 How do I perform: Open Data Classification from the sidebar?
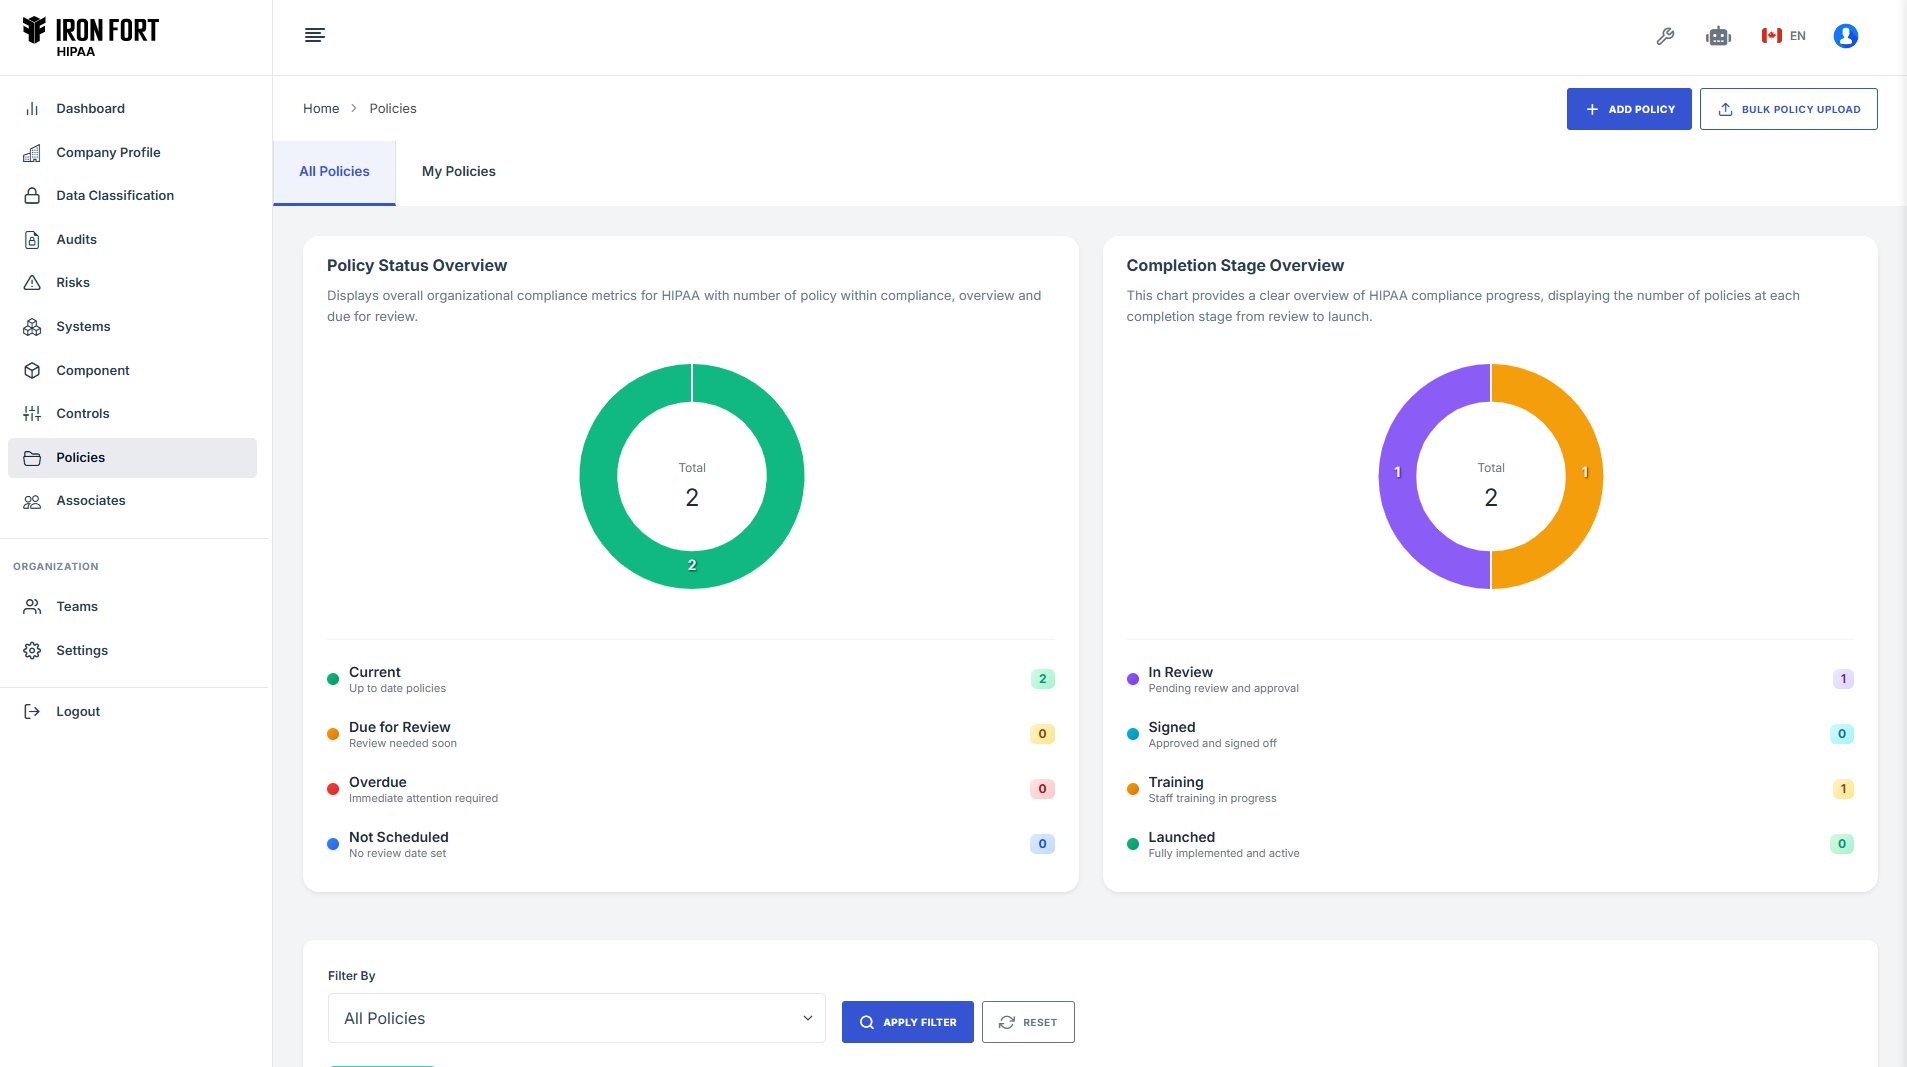[115, 196]
